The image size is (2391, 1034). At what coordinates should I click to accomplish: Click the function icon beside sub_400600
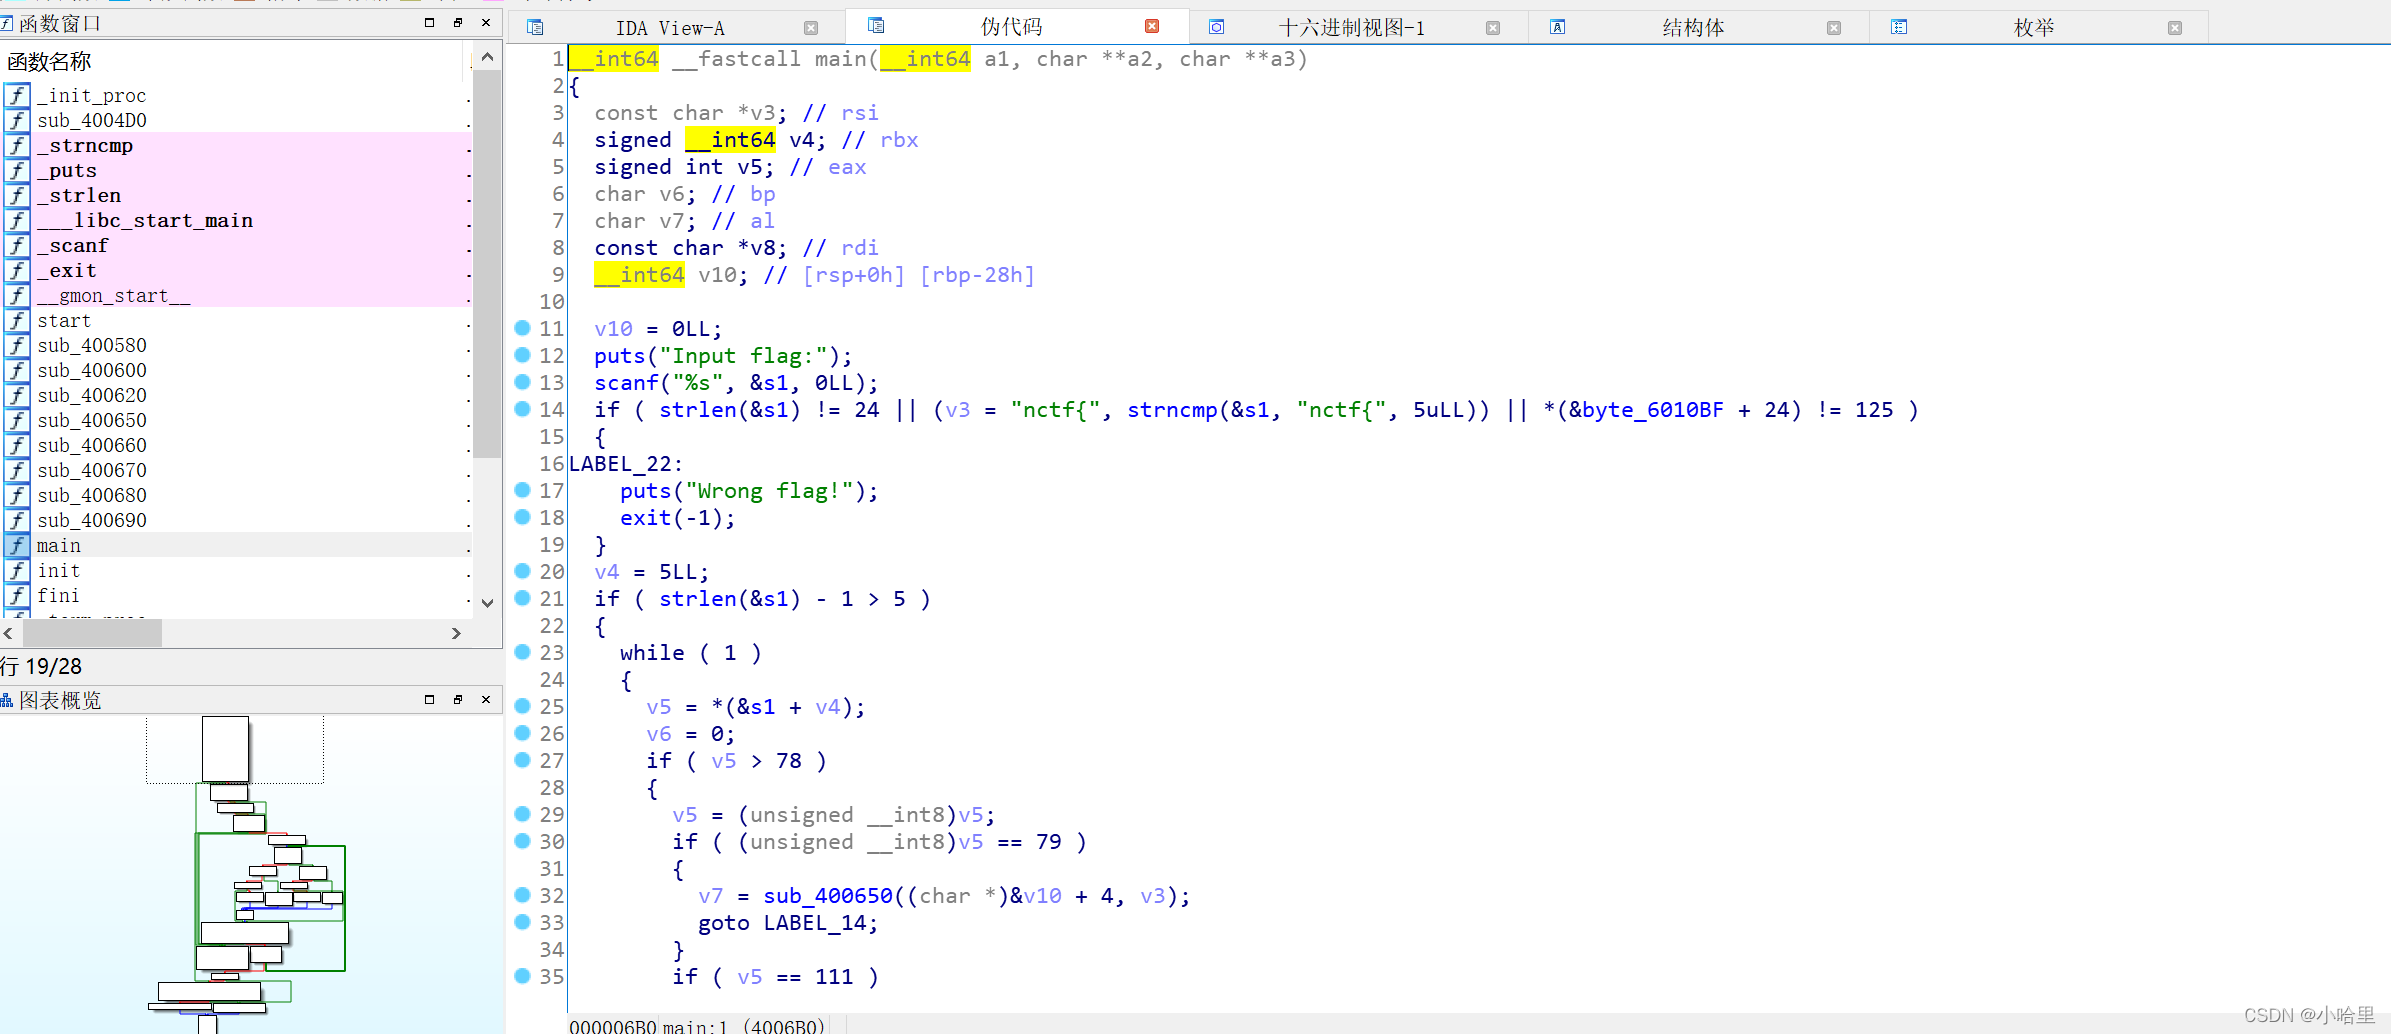(x=17, y=370)
